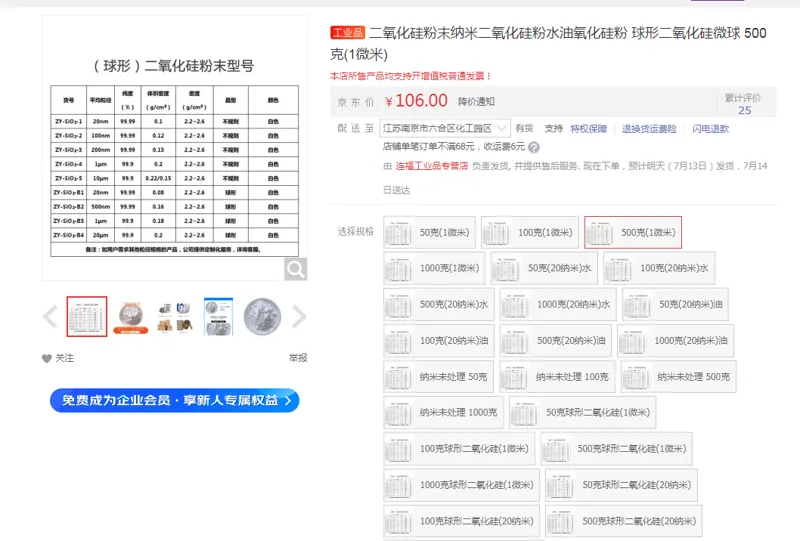The width and height of the screenshot is (800, 541).
Task: Choose the 100克(20纳米)油 option
Action: pyautogui.click(x=439, y=340)
